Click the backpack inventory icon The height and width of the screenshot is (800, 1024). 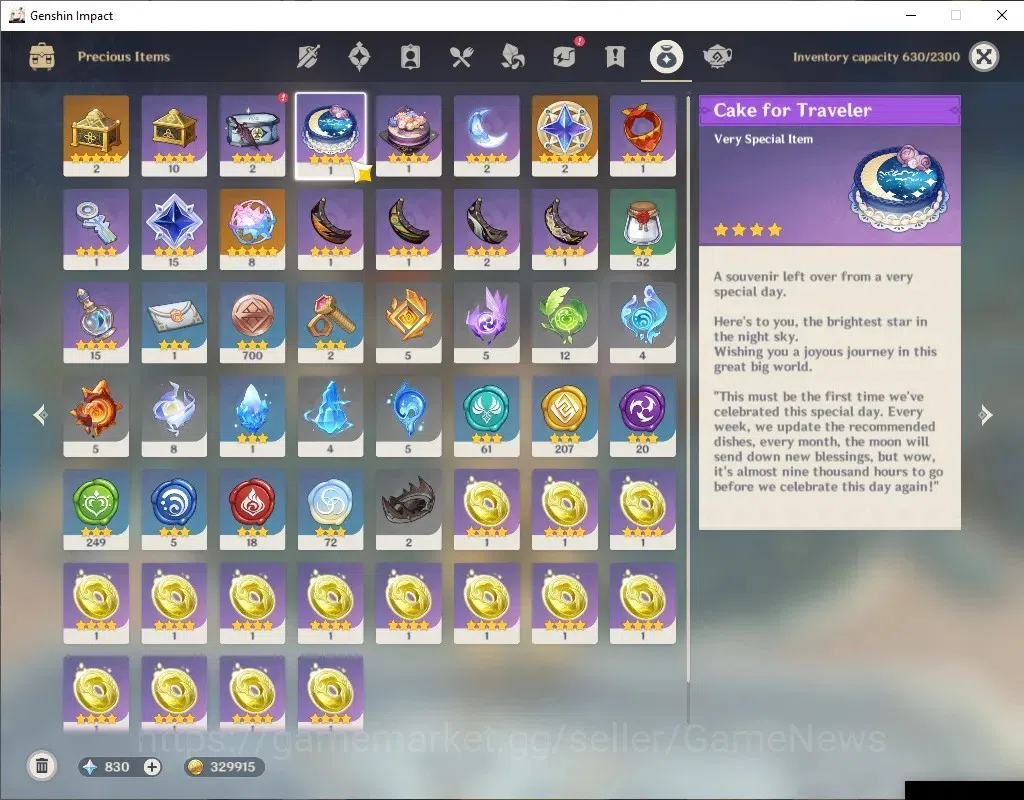42,57
